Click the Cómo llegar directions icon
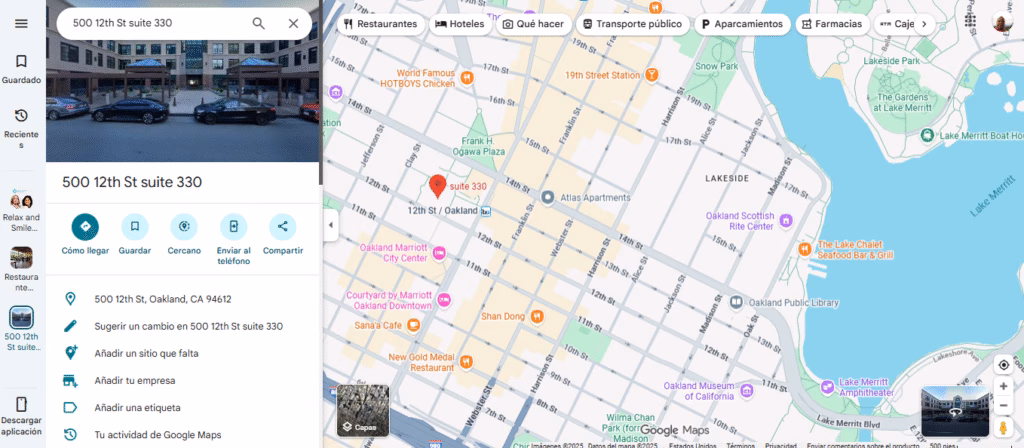This screenshot has width=1024, height=448. [x=85, y=226]
